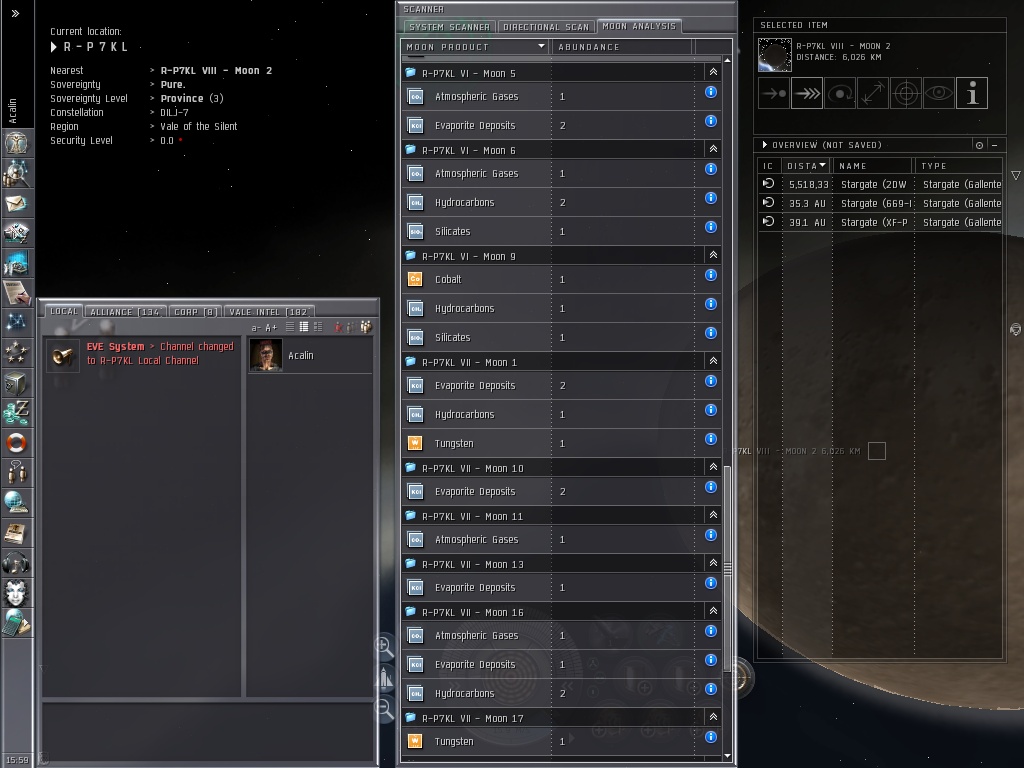Sort overview by Distance column
This screenshot has height=768, width=1024.
[807, 166]
